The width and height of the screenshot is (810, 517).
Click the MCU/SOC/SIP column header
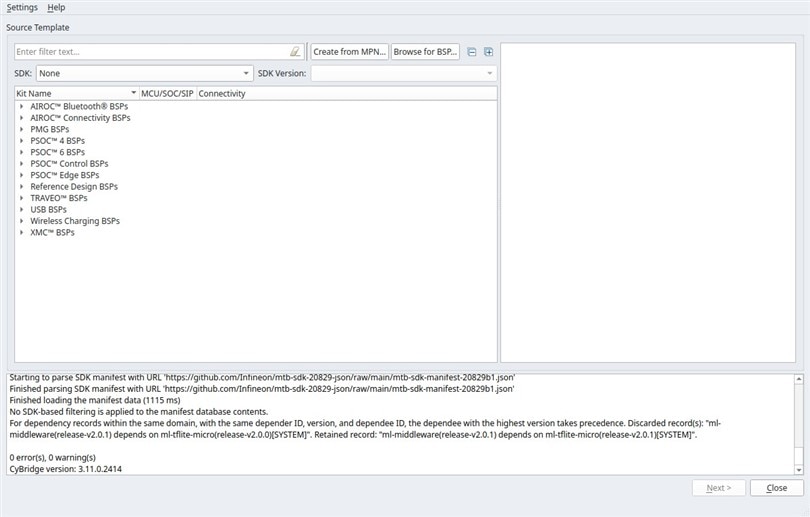coord(167,93)
